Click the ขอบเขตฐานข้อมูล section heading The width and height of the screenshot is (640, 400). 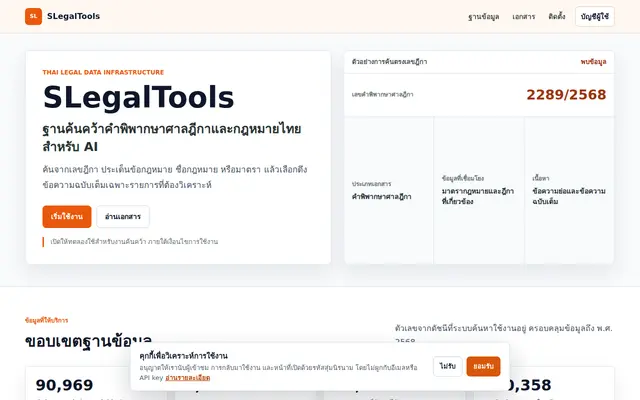89,341
